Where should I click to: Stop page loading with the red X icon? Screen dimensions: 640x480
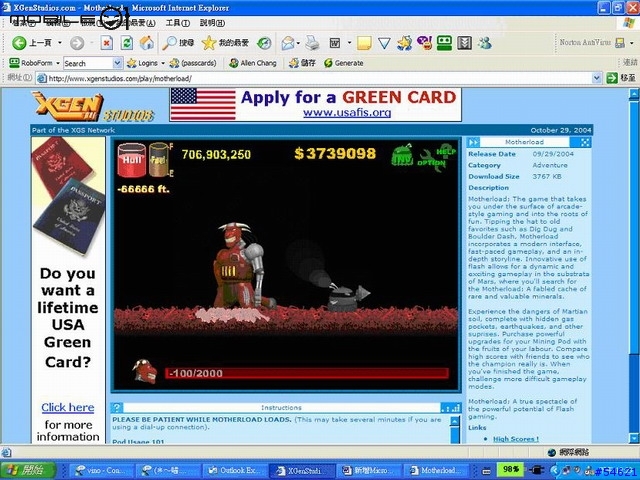[x=107, y=43]
